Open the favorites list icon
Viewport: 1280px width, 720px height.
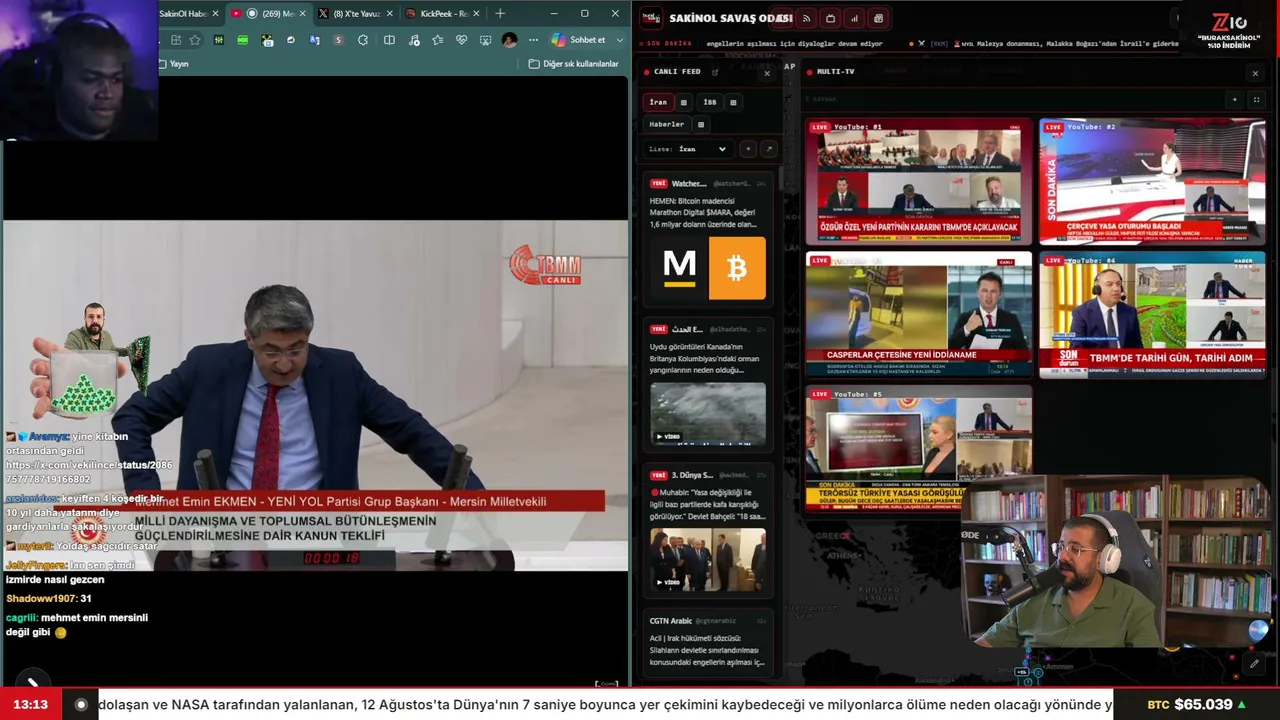(438, 40)
